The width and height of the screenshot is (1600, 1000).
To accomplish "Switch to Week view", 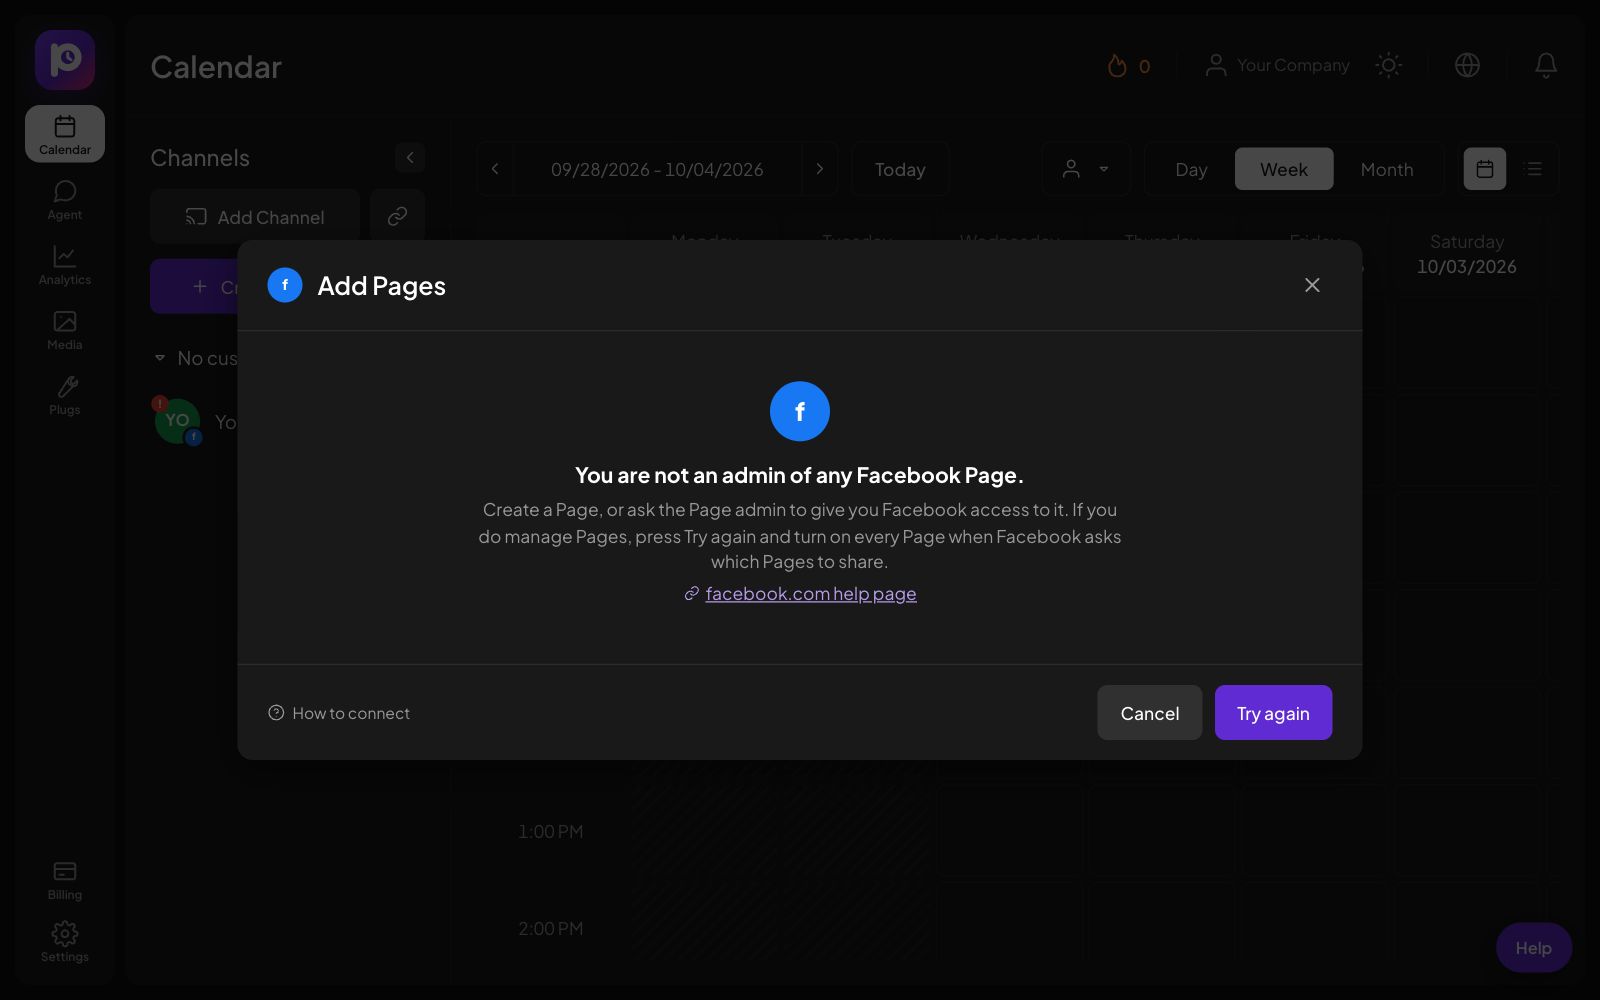I will coord(1284,169).
